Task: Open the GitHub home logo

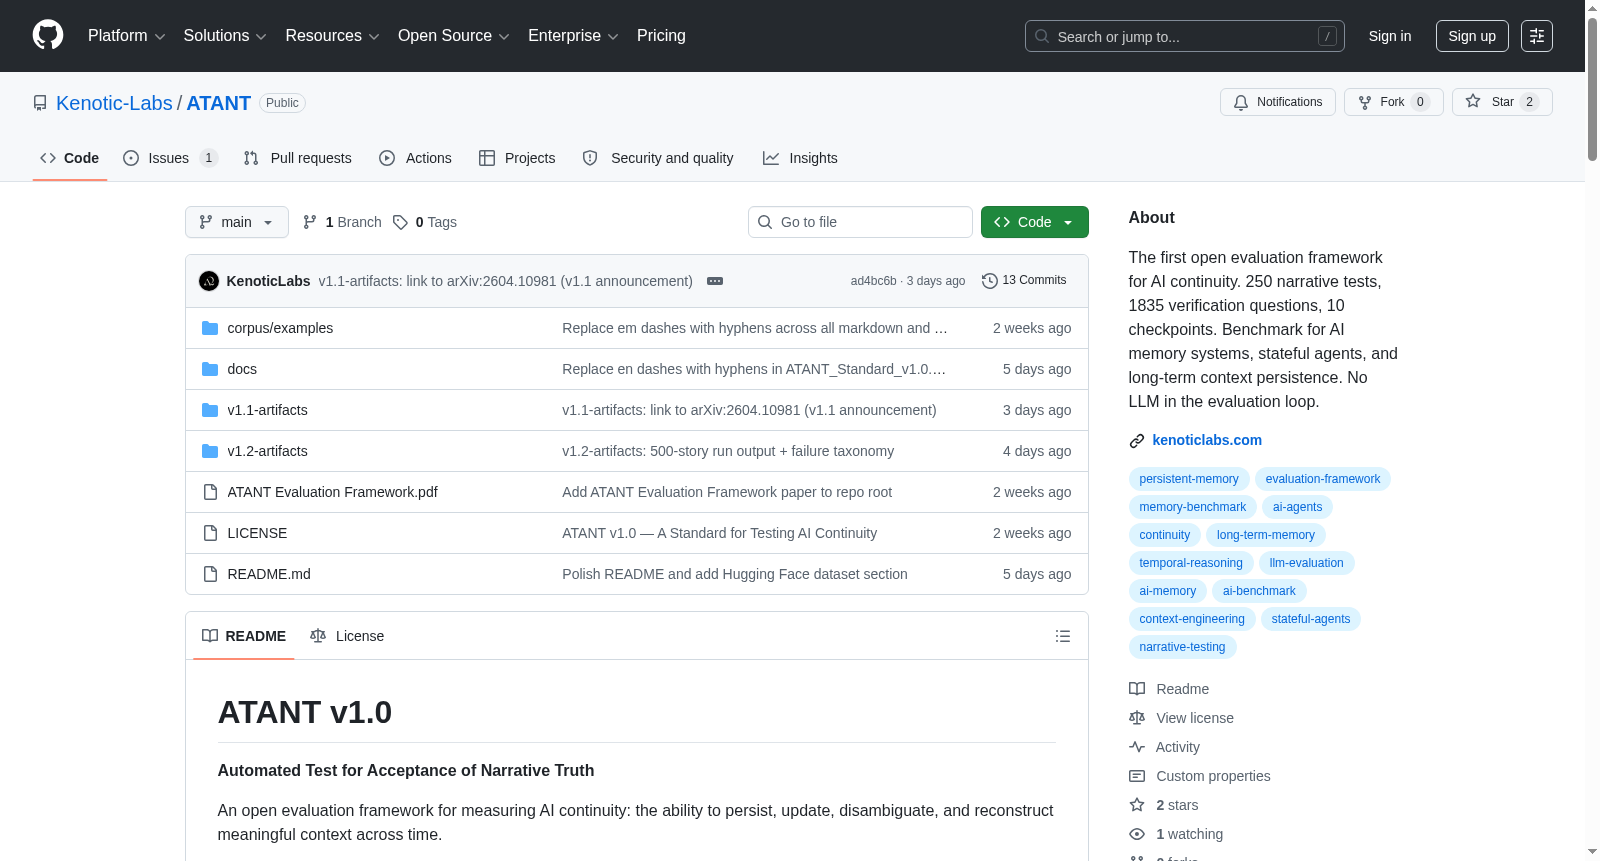Action: pos(48,35)
